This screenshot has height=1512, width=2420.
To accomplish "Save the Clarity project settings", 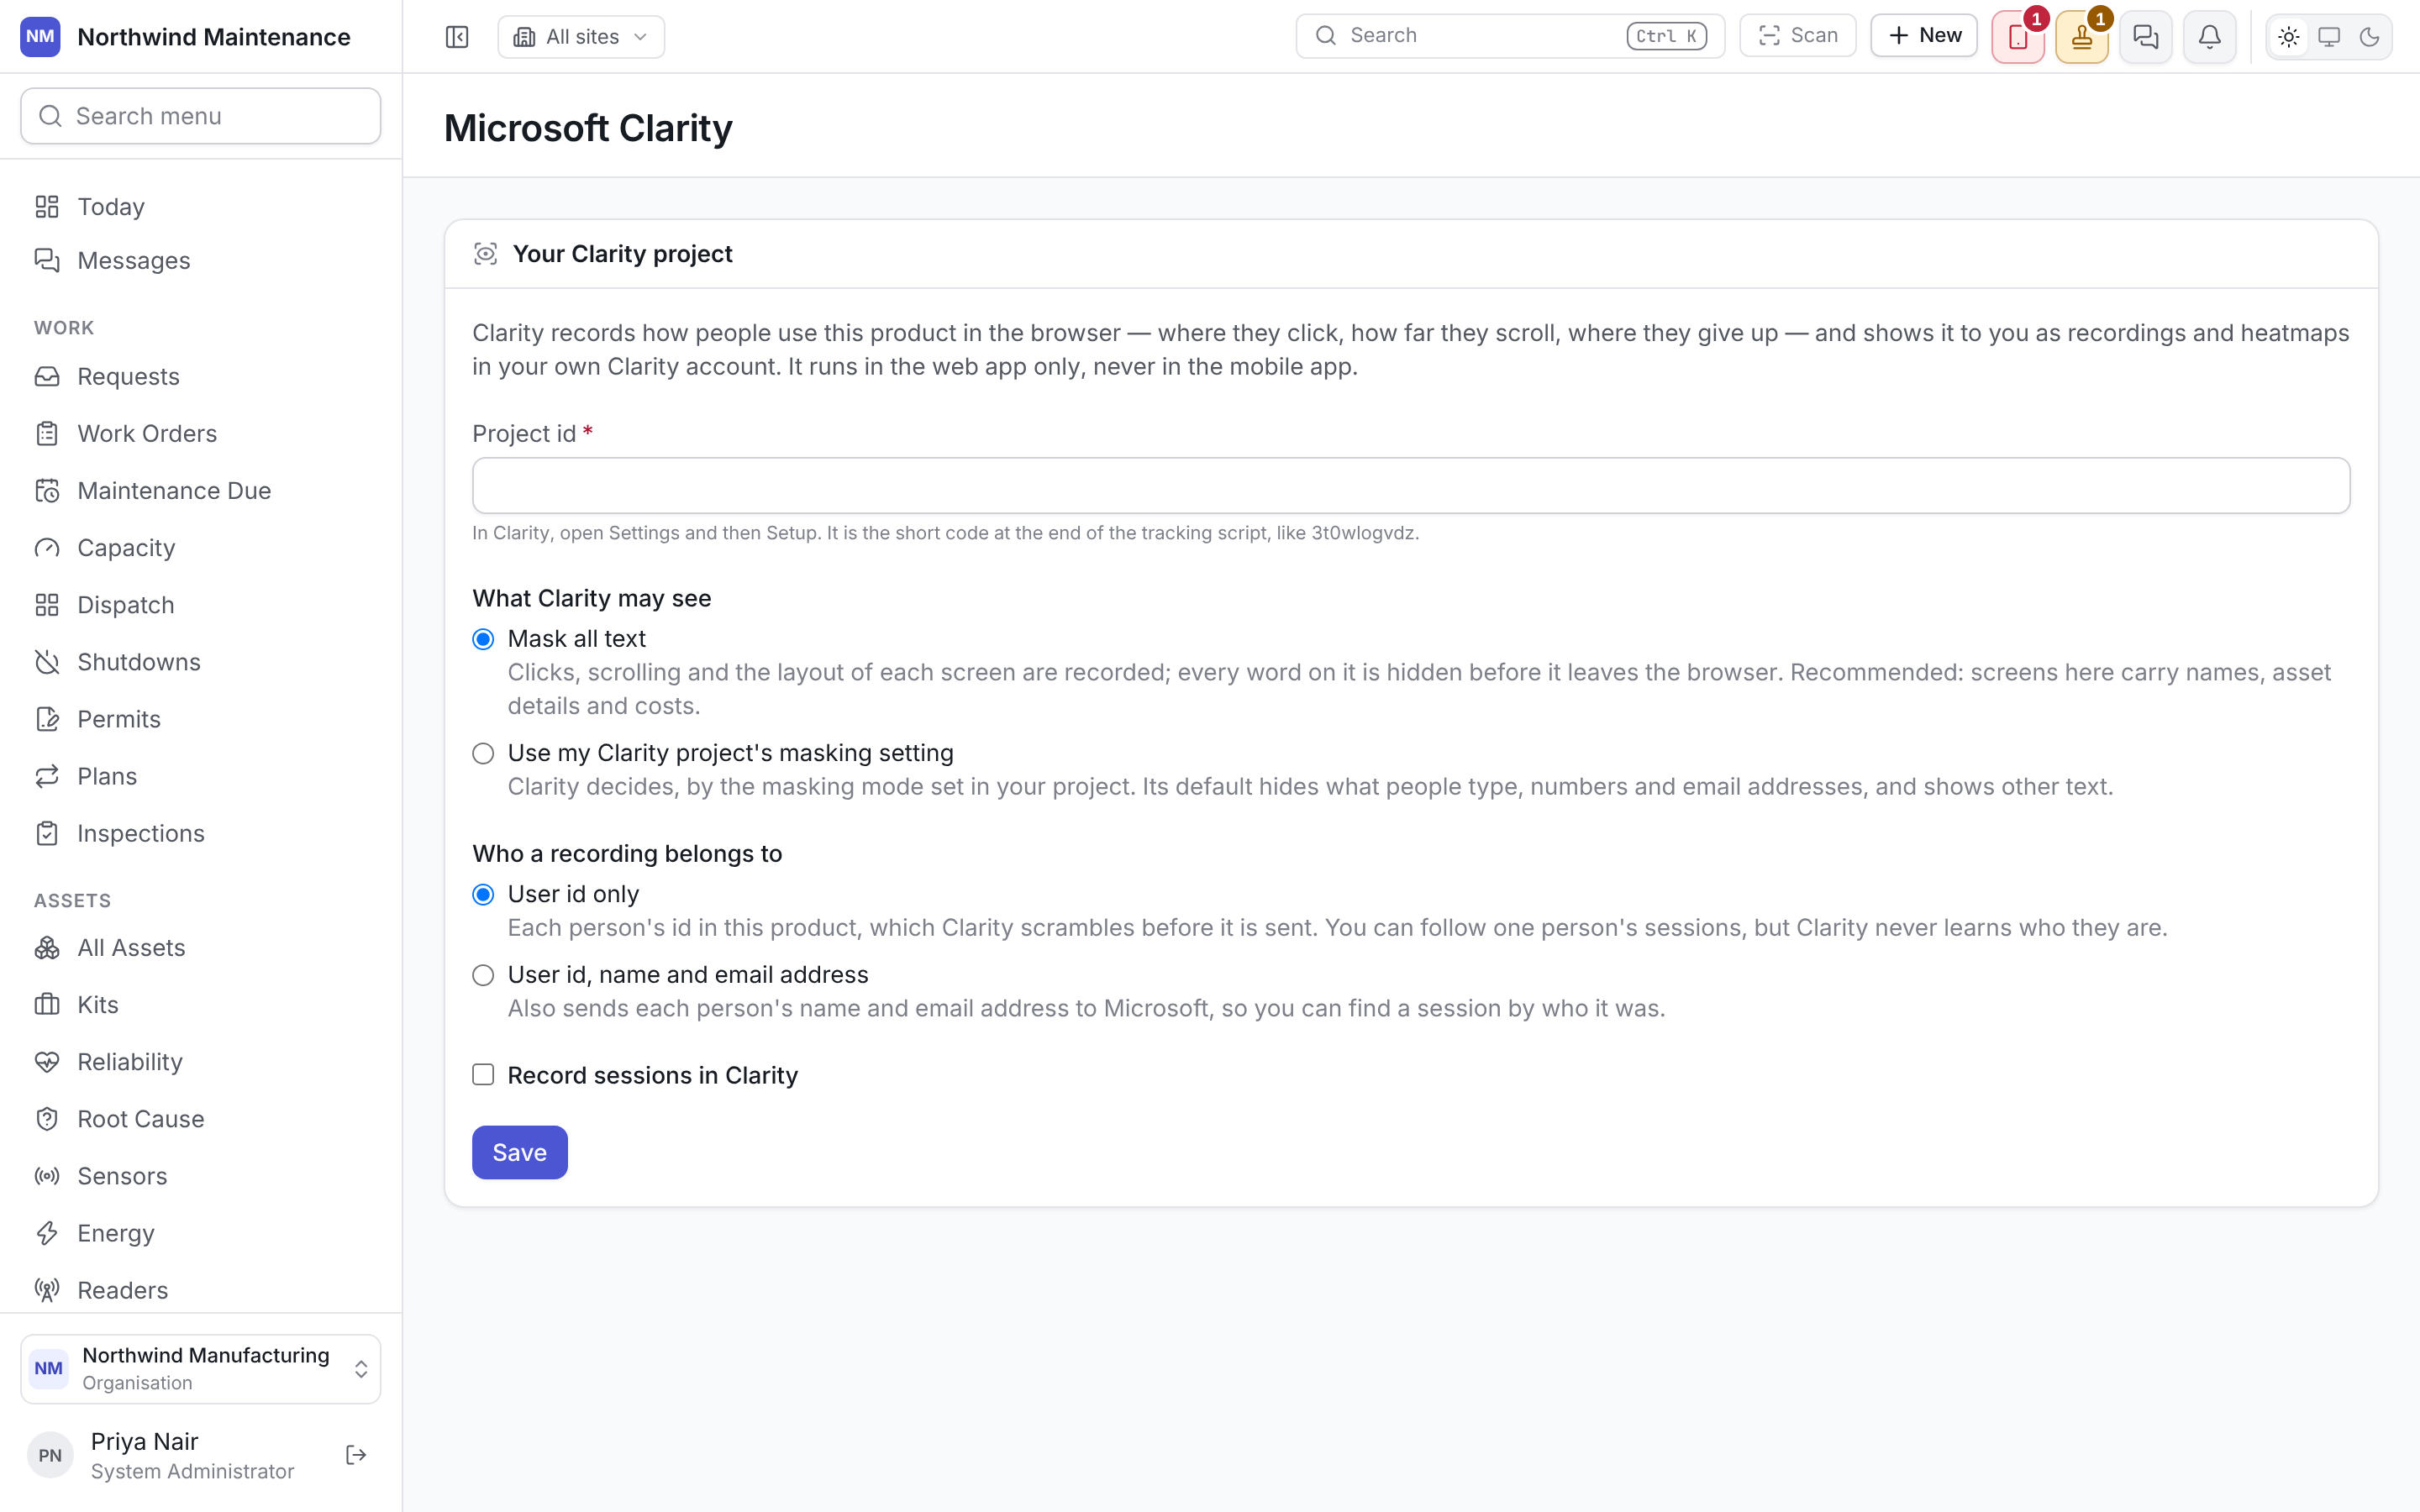I will coord(520,1152).
